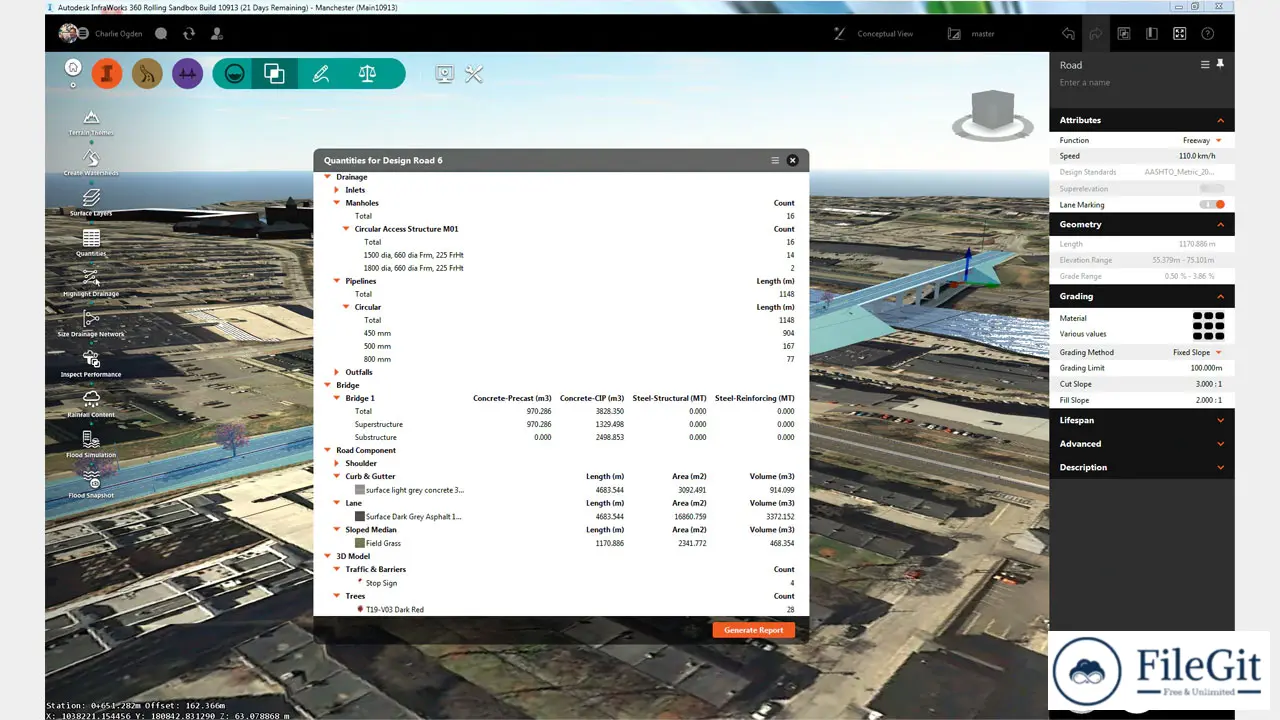Click the Conceptual View selector
Image resolution: width=1280 pixels, height=720 pixels.
pyautogui.click(x=873, y=33)
